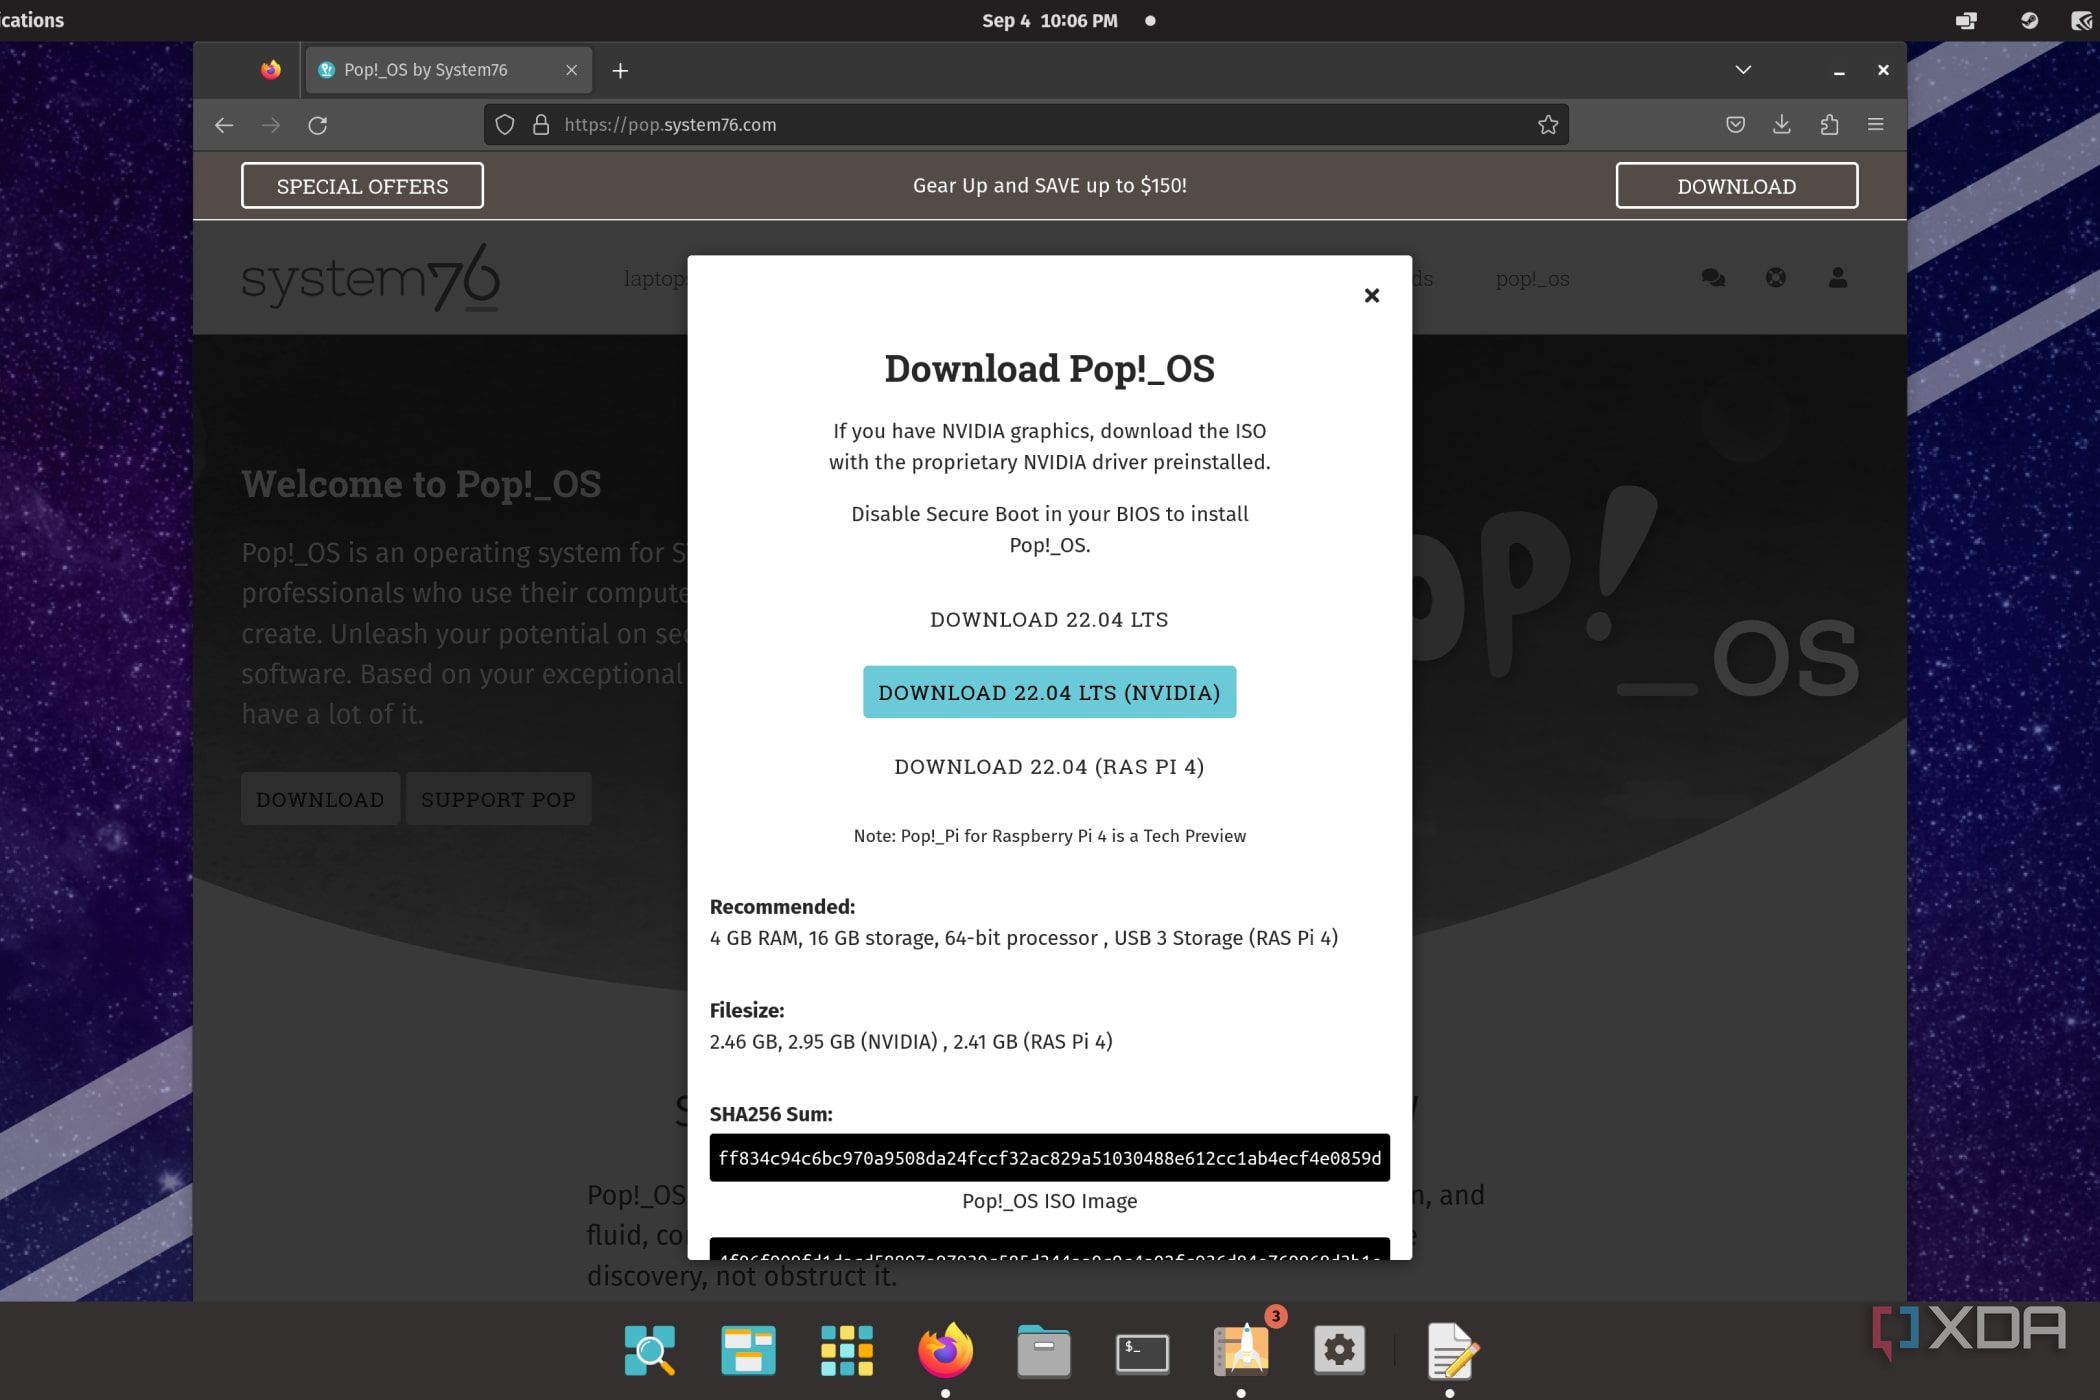The image size is (2100, 1400).
Task: Open the clock and calendar in top bar
Action: click(x=1049, y=20)
